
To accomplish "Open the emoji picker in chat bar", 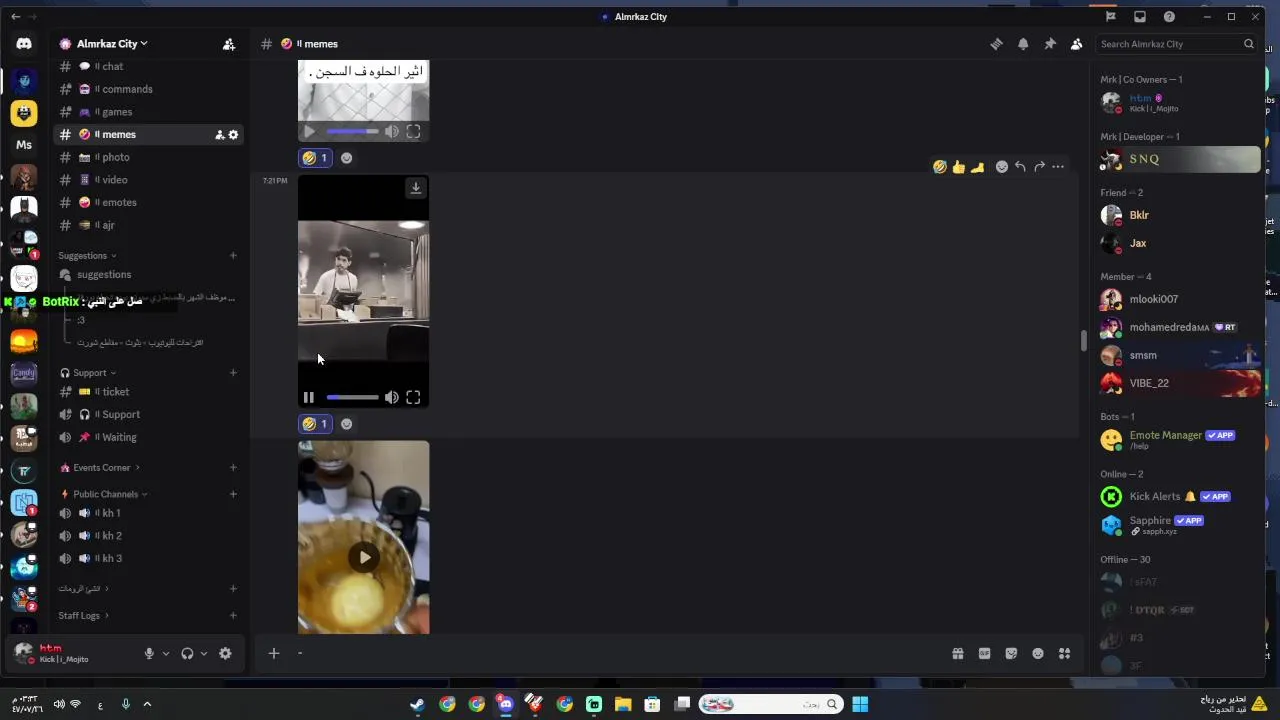I will (1038, 654).
